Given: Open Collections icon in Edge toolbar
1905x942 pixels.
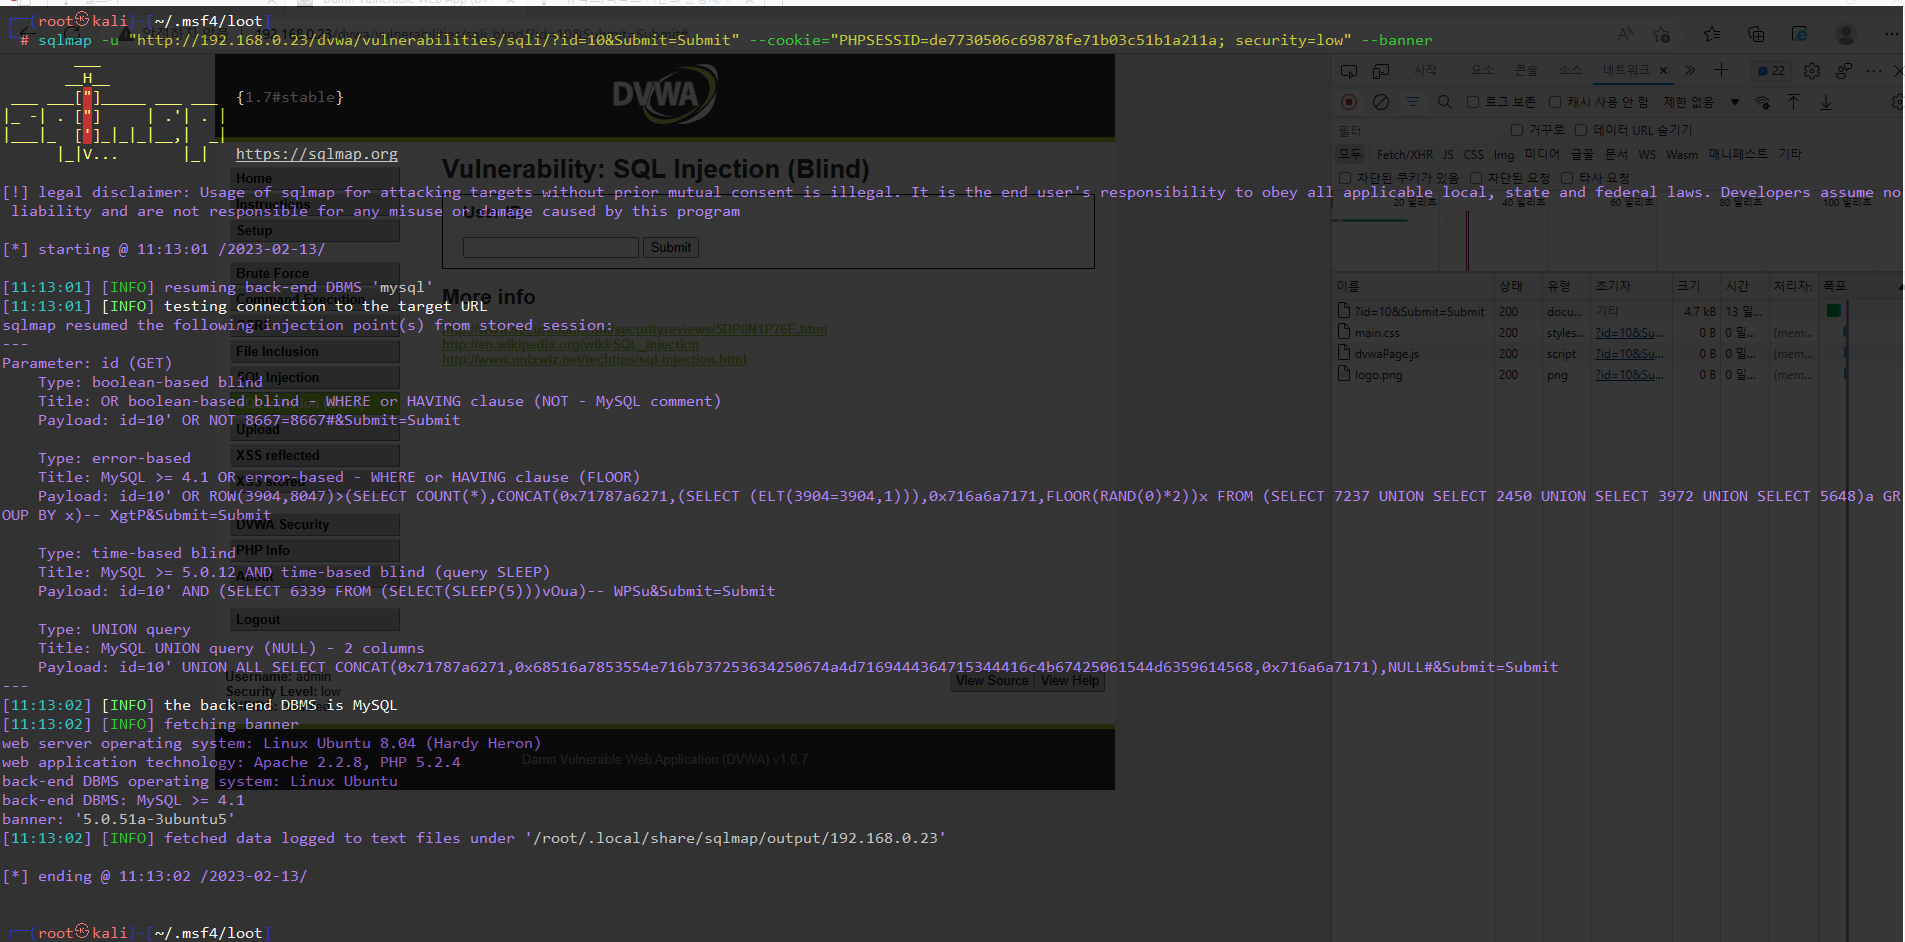Looking at the screenshot, I should [x=1756, y=34].
